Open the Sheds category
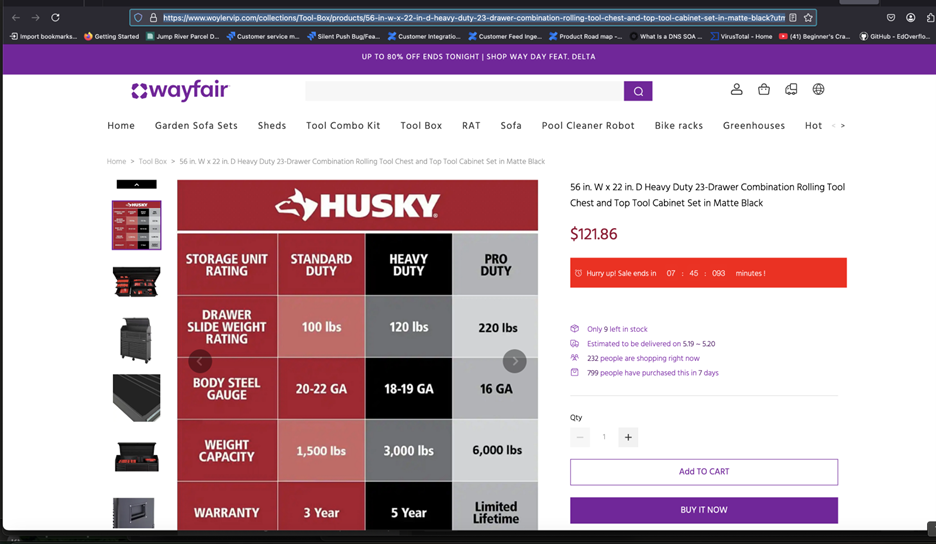The width and height of the screenshot is (936, 544). coord(272,125)
